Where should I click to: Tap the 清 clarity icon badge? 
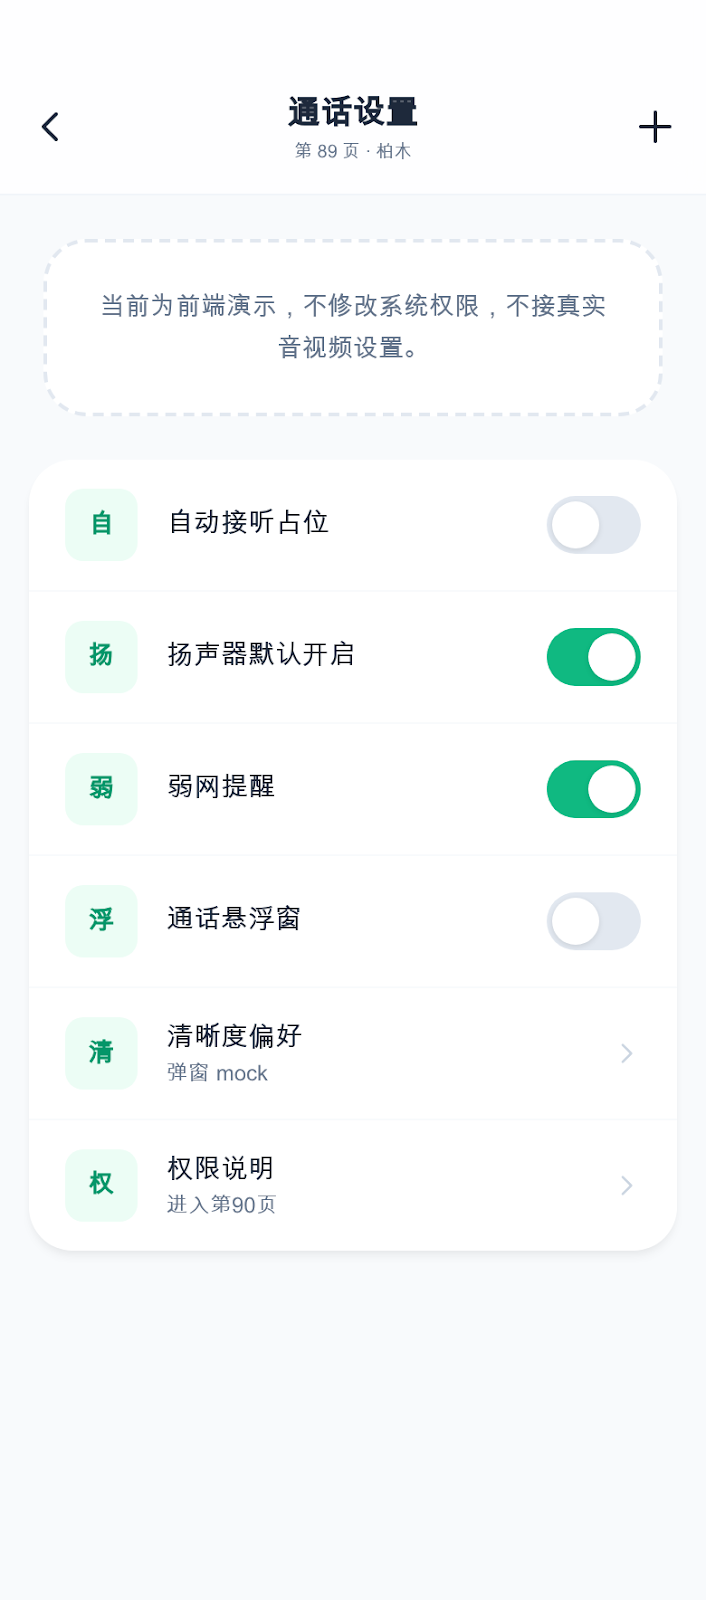(x=101, y=1053)
